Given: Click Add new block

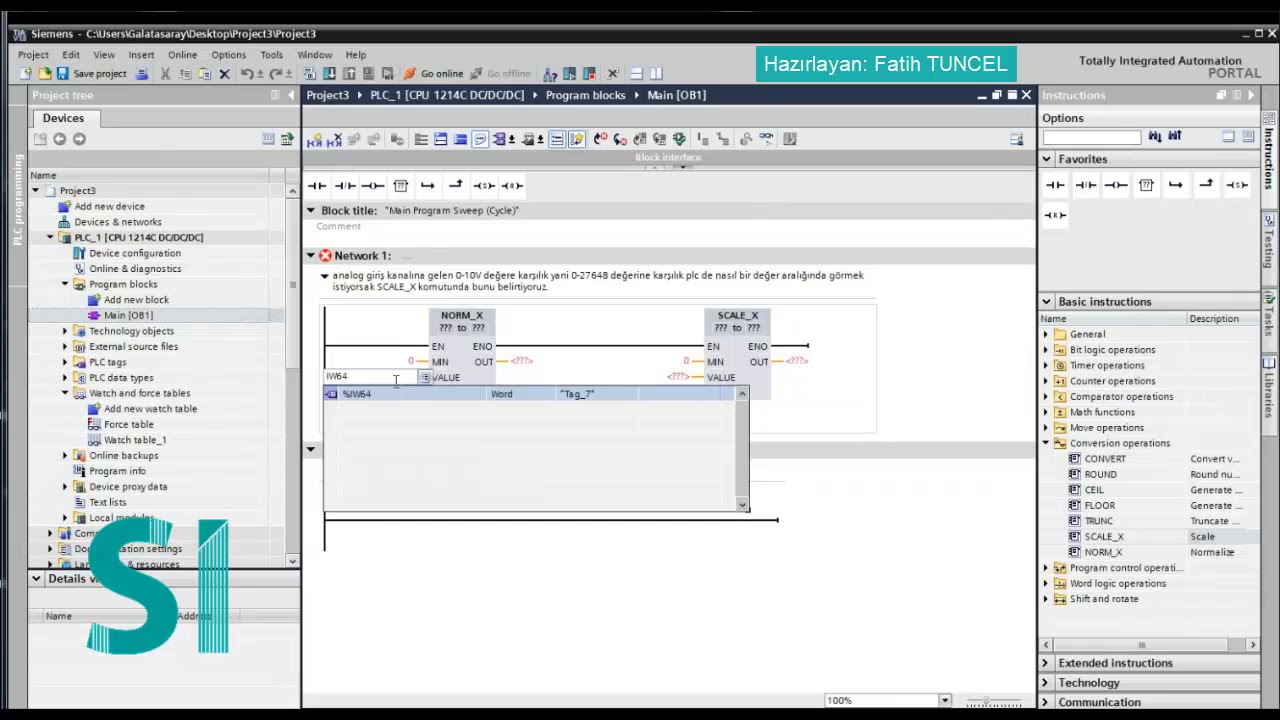Looking at the screenshot, I should coord(136,300).
